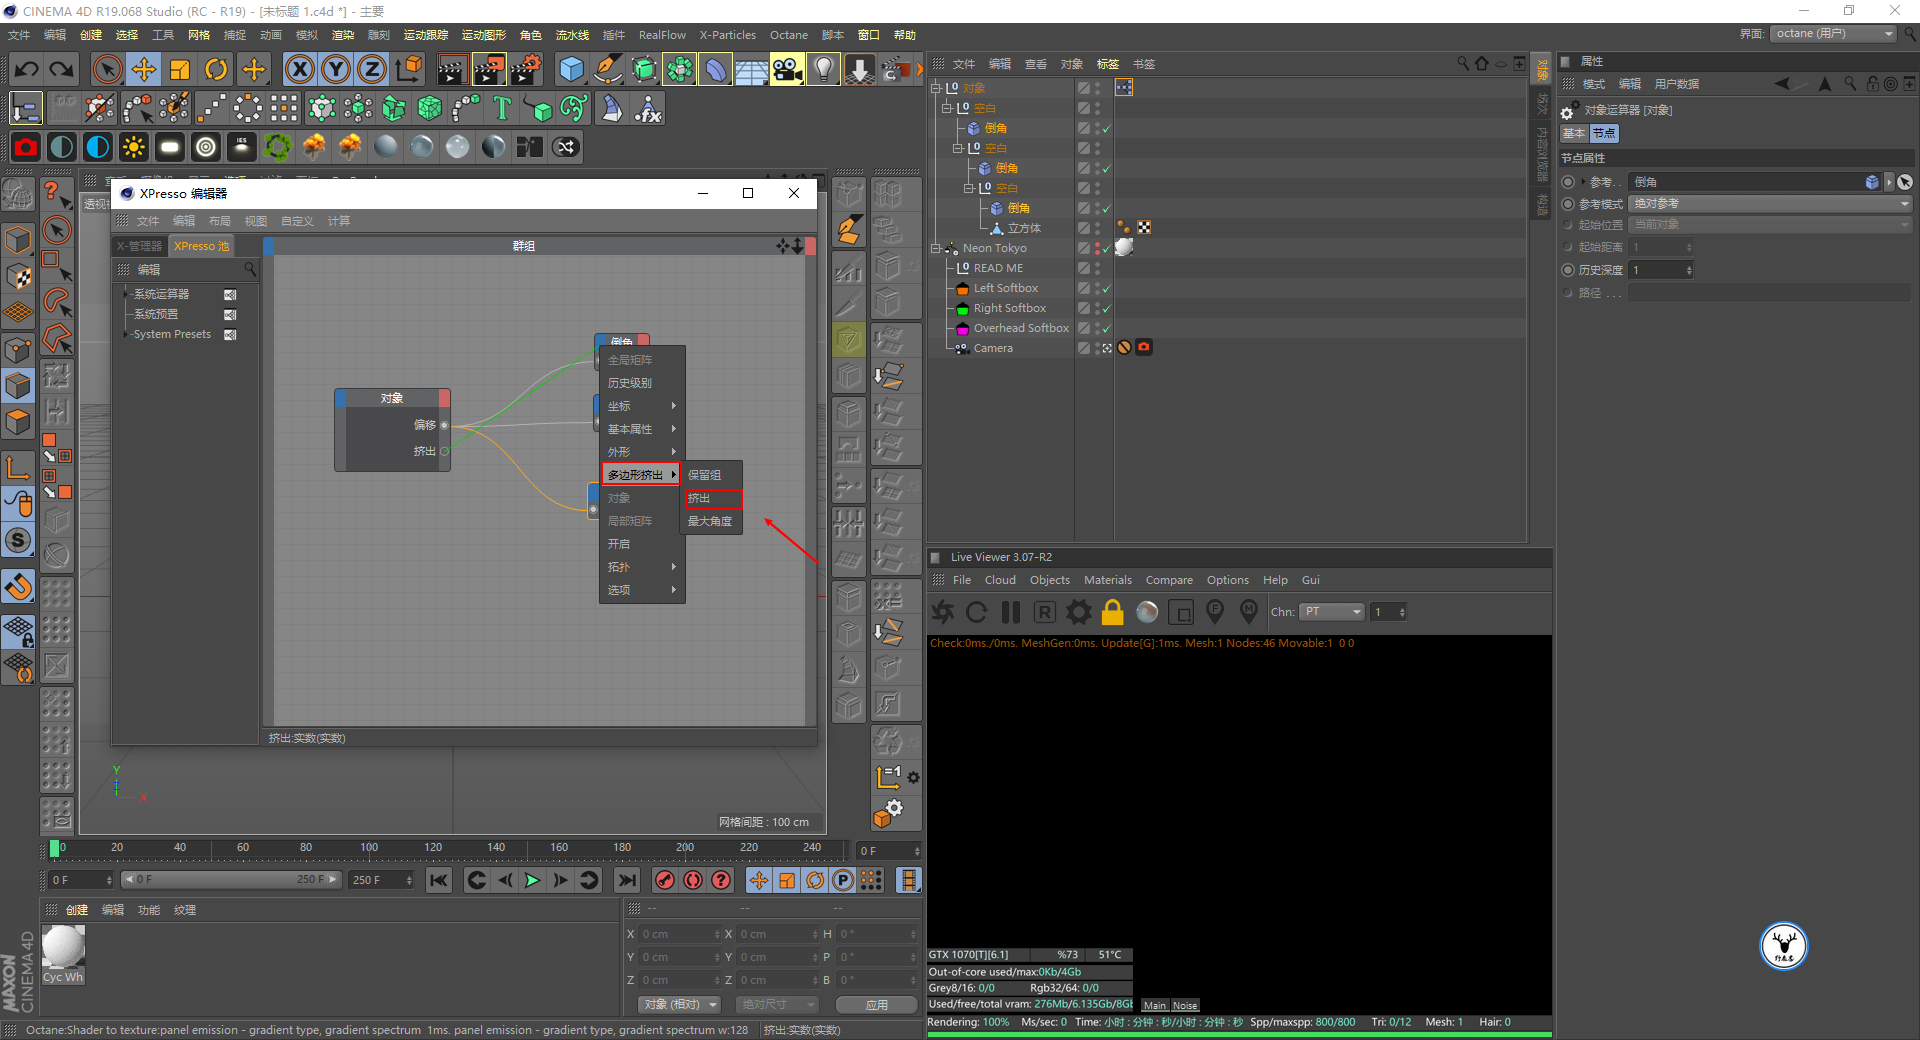Open the Chn PT dropdown
1920x1040 pixels.
click(x=1333, y=611)
